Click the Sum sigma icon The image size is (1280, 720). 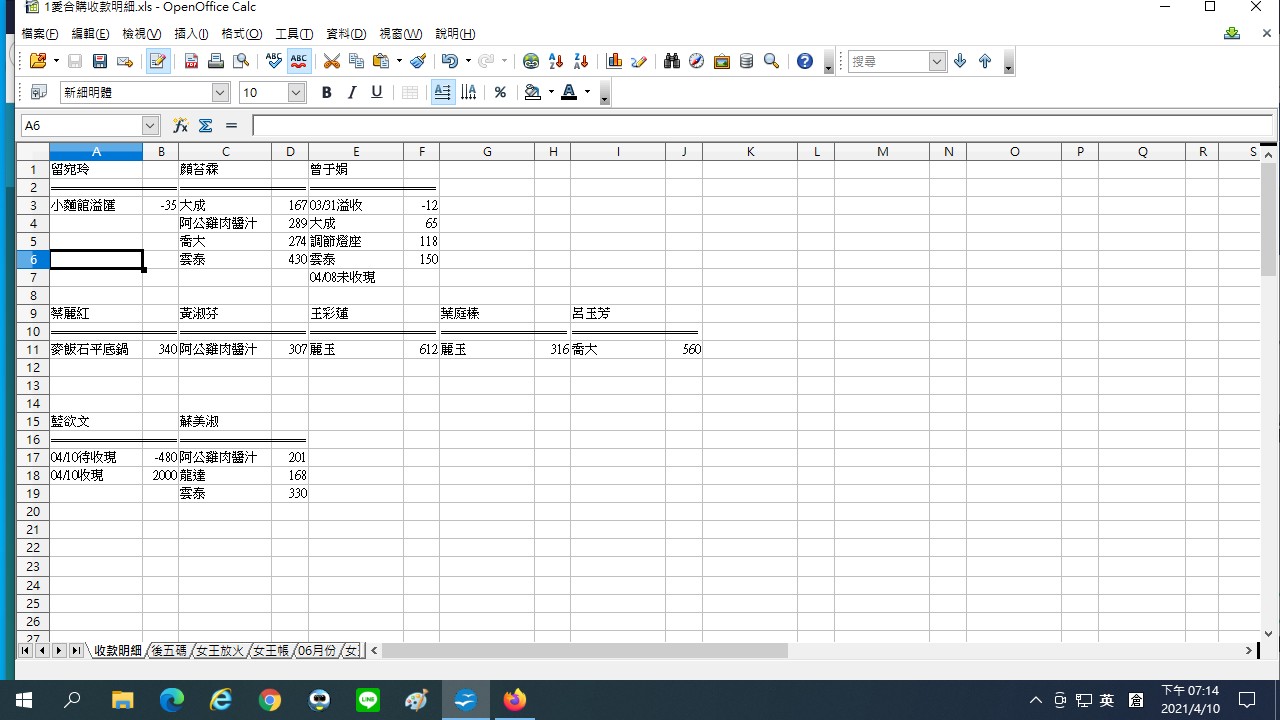(x=206, y=126)
